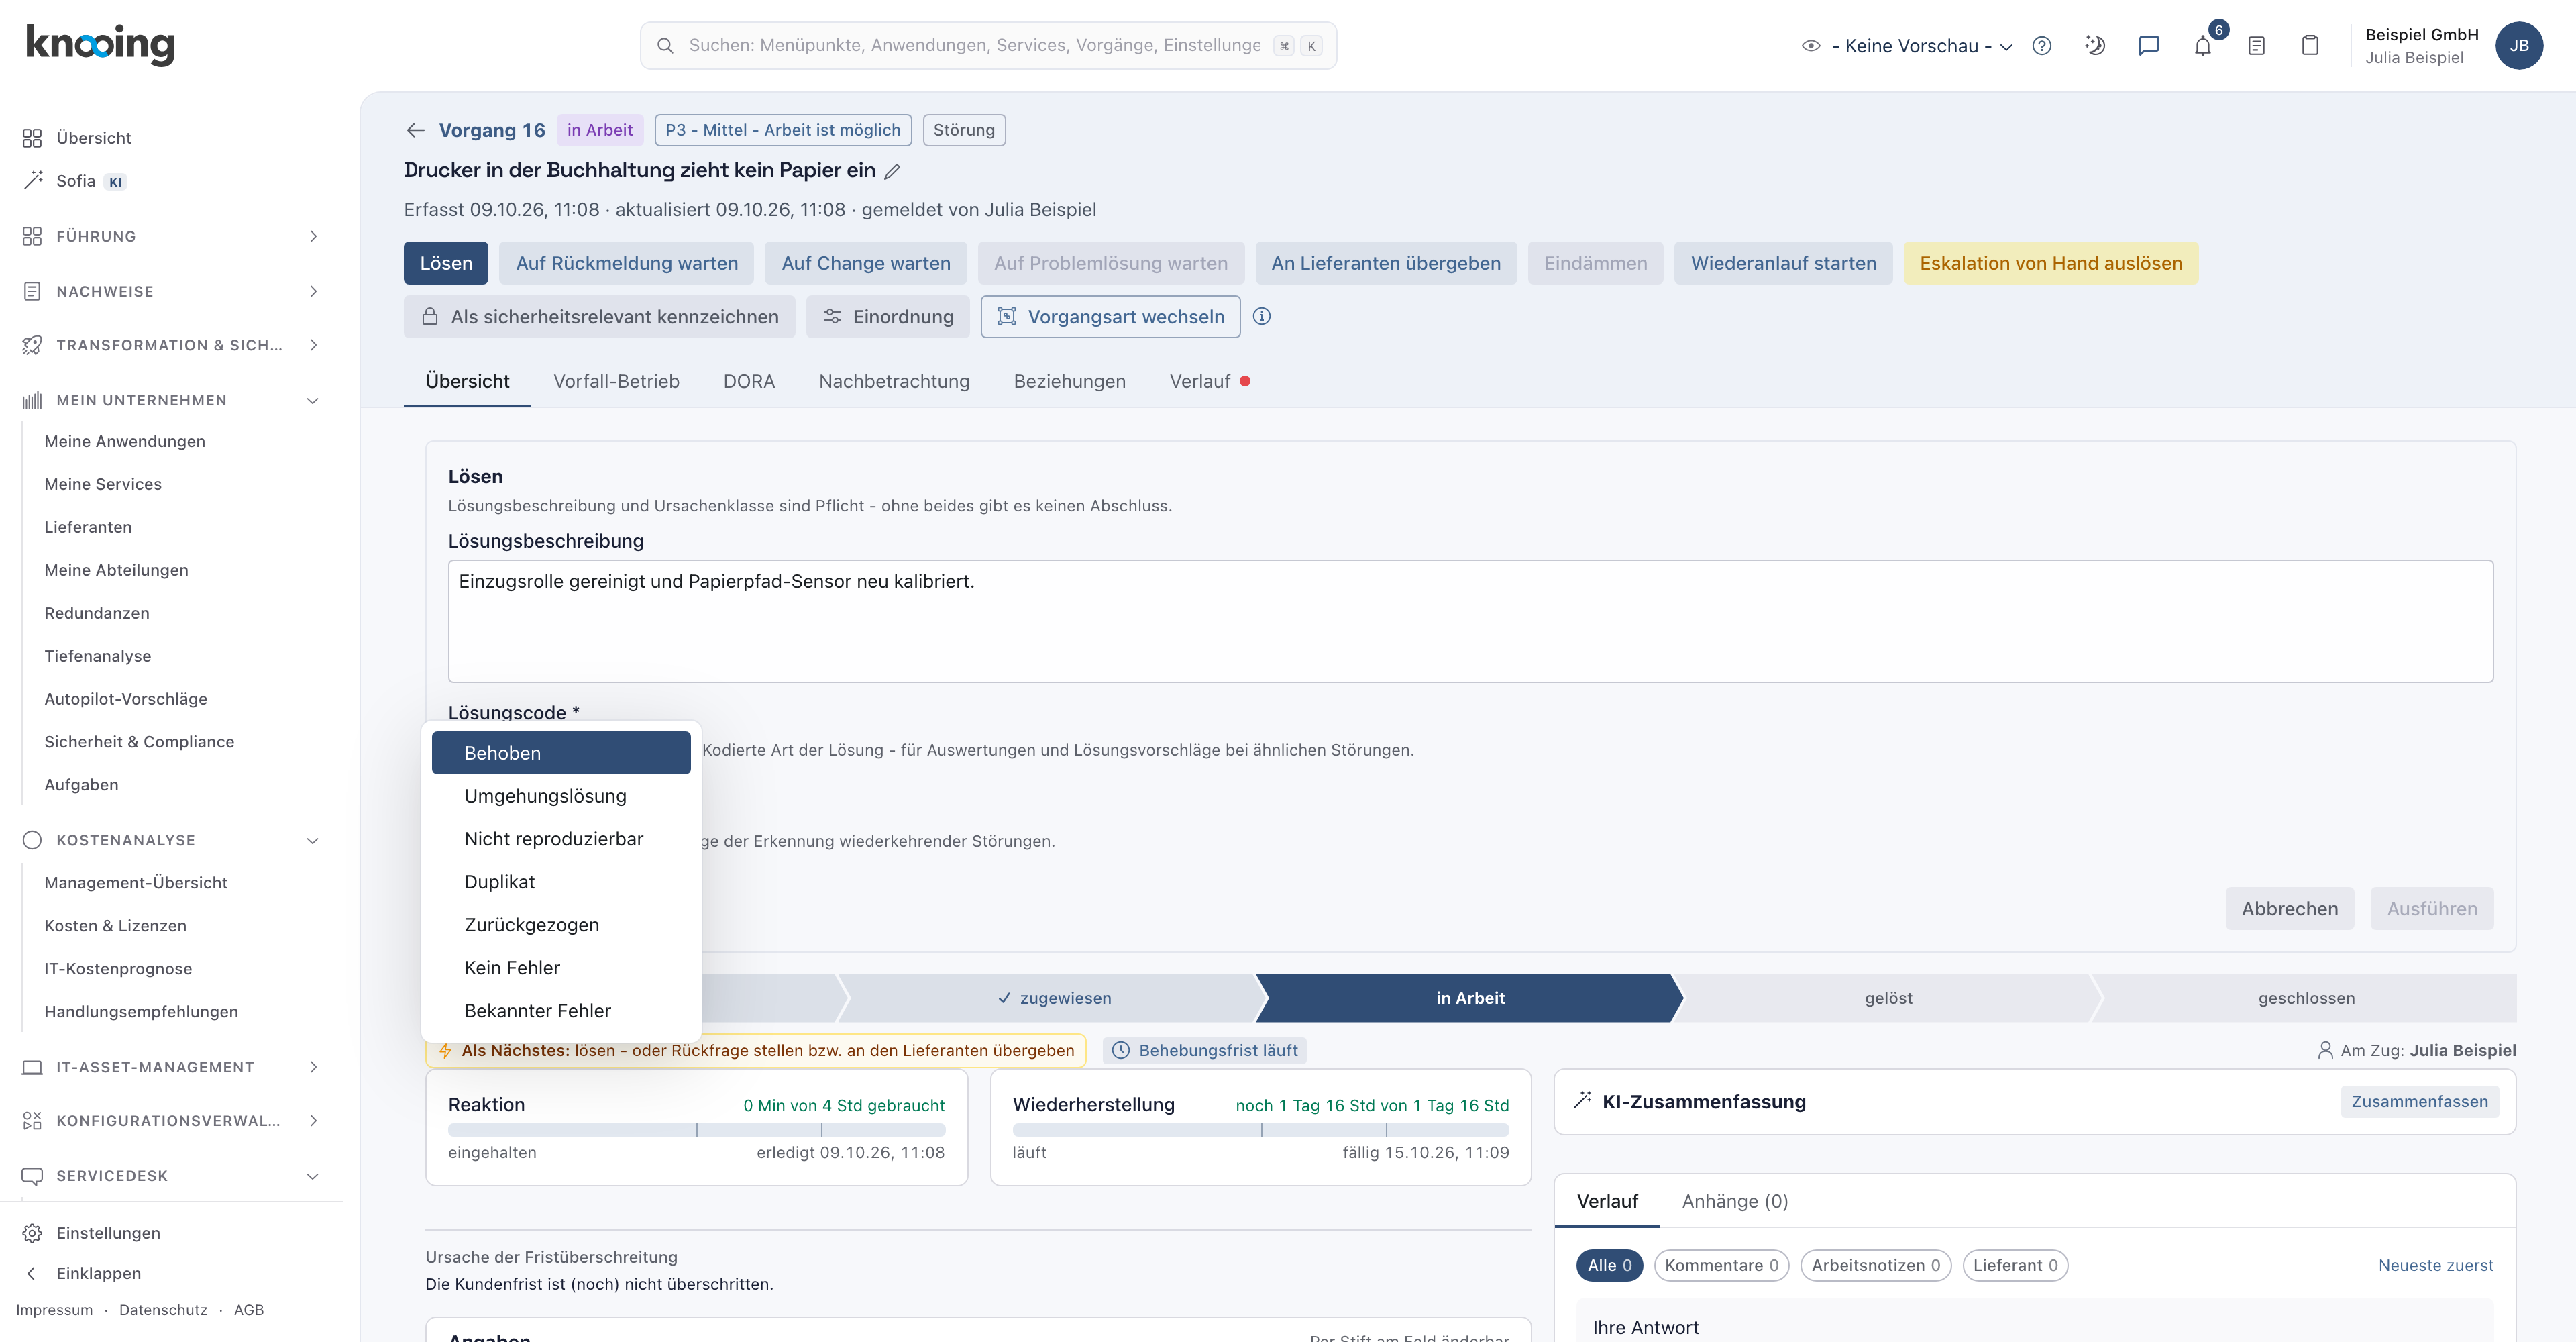Click Eskalation von Hand auslösen
This screenshot has width=2576, height=1342.
pyautogui.click(x=2050, y=263)
